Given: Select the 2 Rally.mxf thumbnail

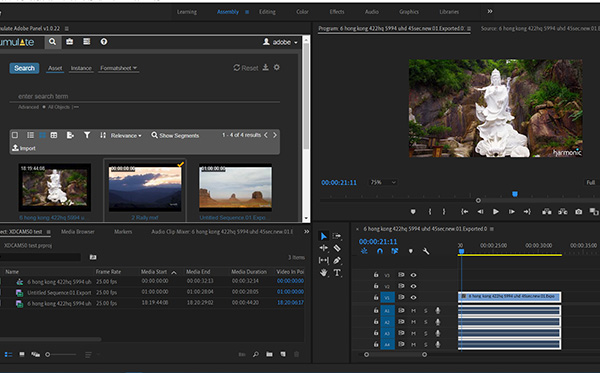Looking at the screenshot, I should coord(145,187).
